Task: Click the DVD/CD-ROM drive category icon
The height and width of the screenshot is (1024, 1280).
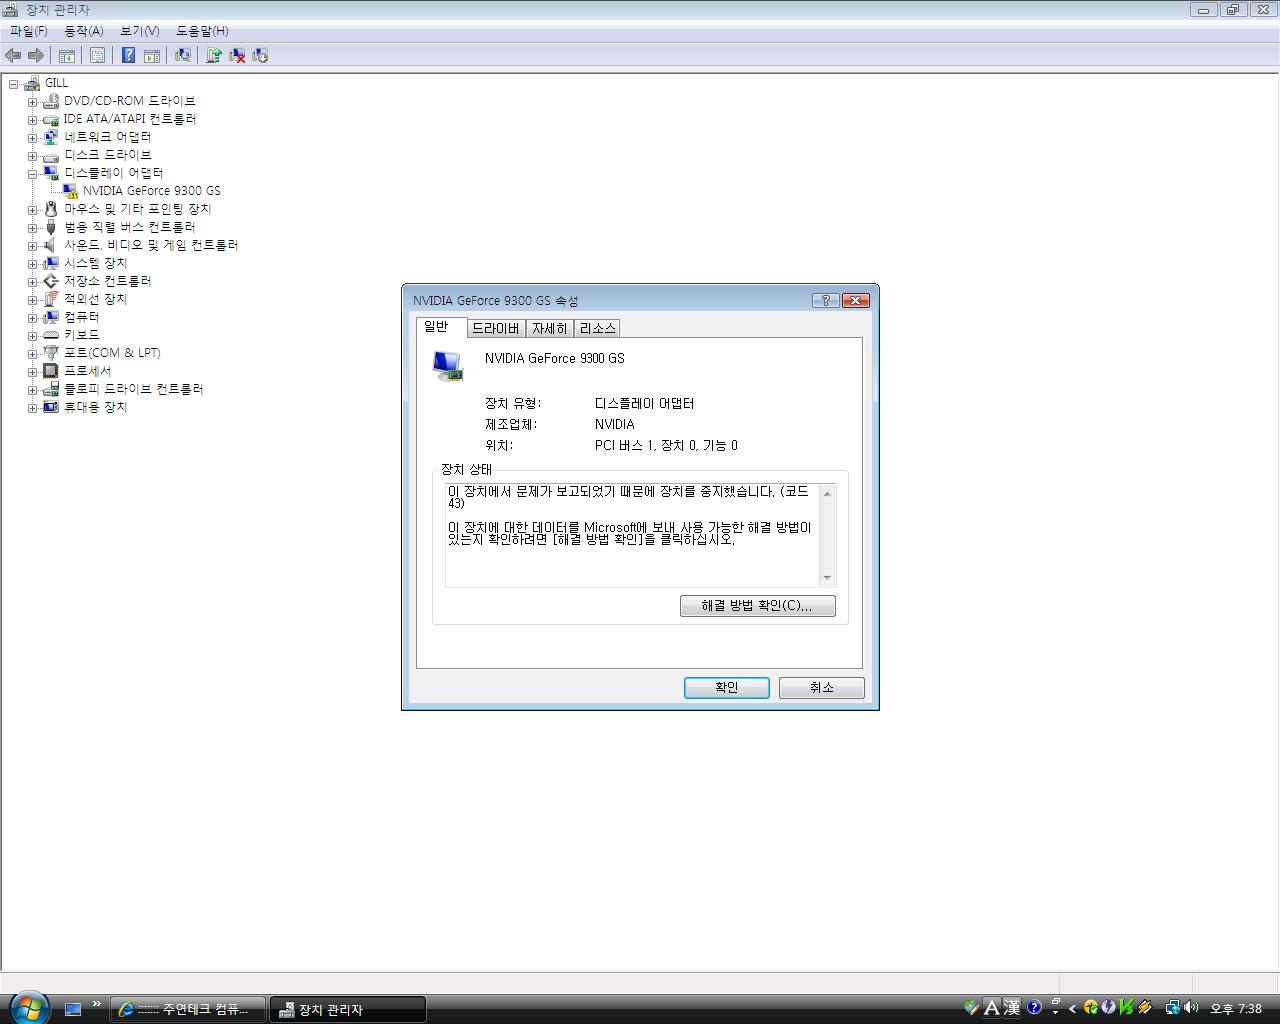Action: point(51,101)
